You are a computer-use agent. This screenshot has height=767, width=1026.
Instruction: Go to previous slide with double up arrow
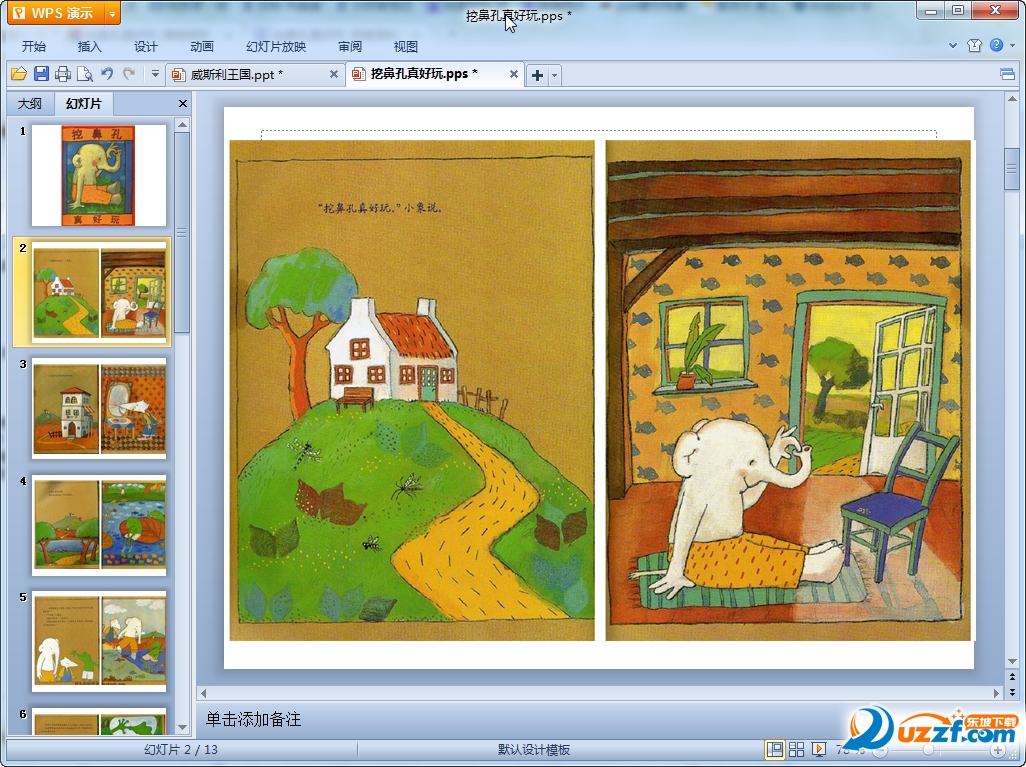[x=1012, y=677]
